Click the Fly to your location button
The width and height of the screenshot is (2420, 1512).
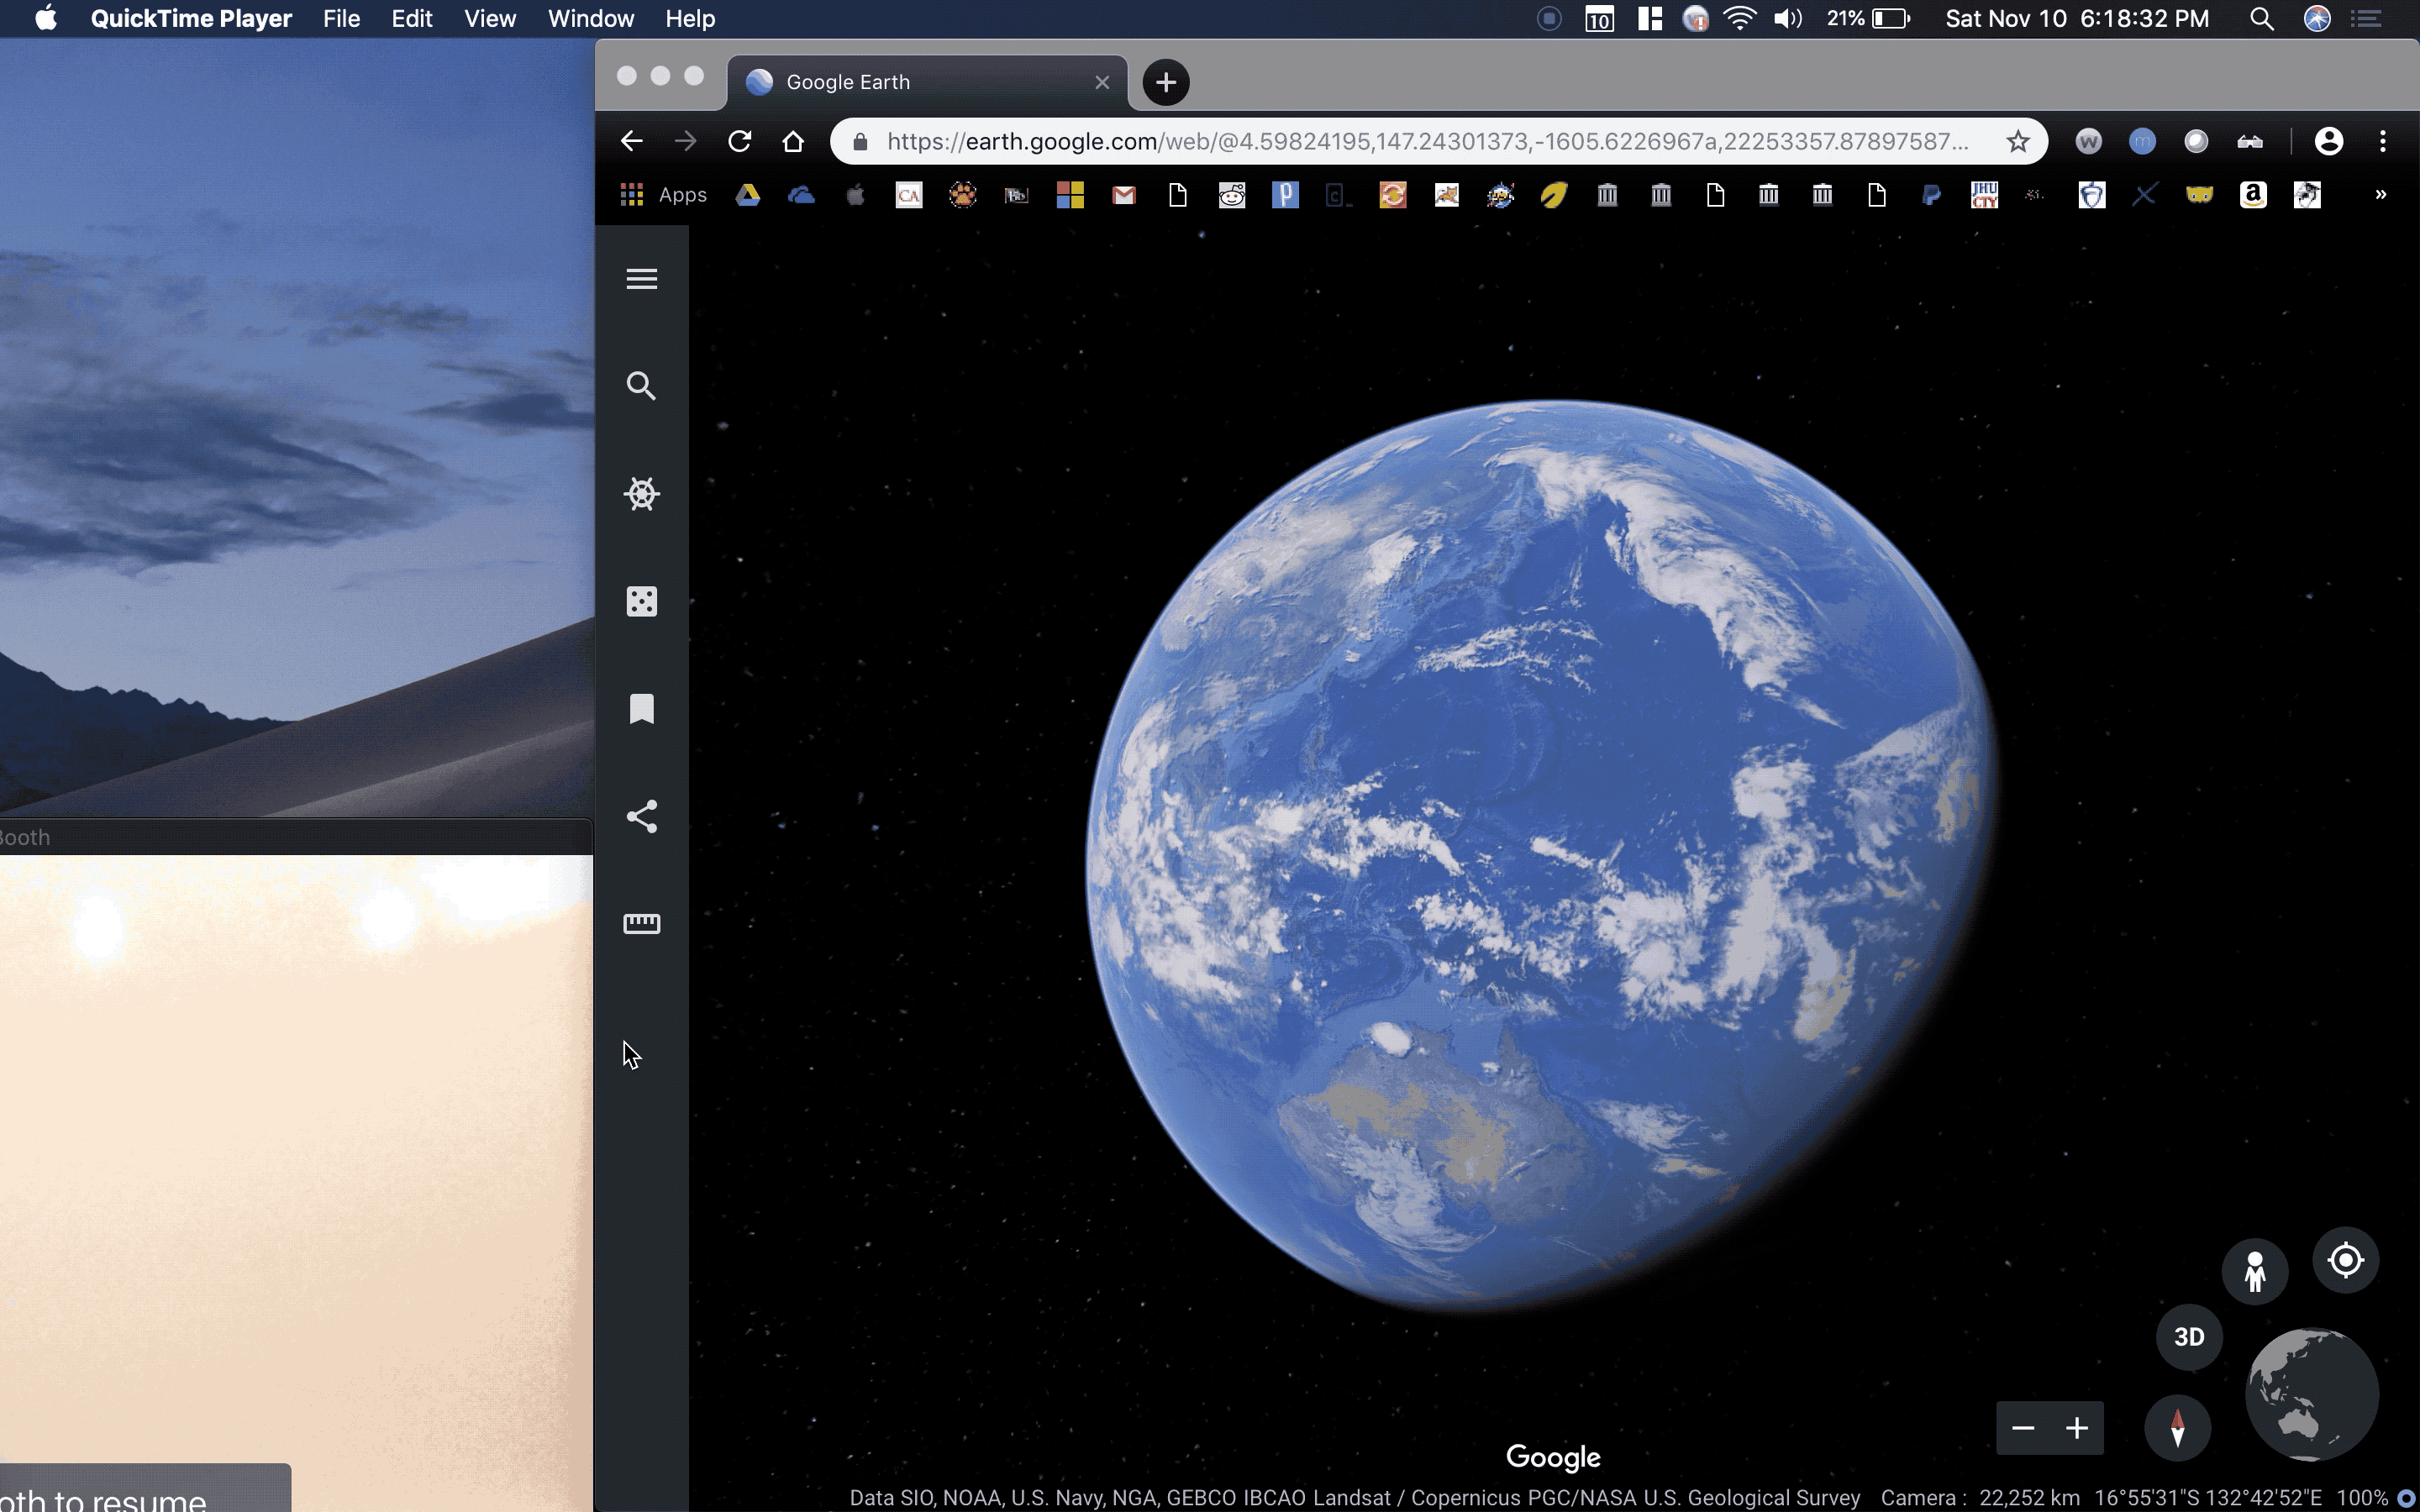click(x=2345, y=1260)
